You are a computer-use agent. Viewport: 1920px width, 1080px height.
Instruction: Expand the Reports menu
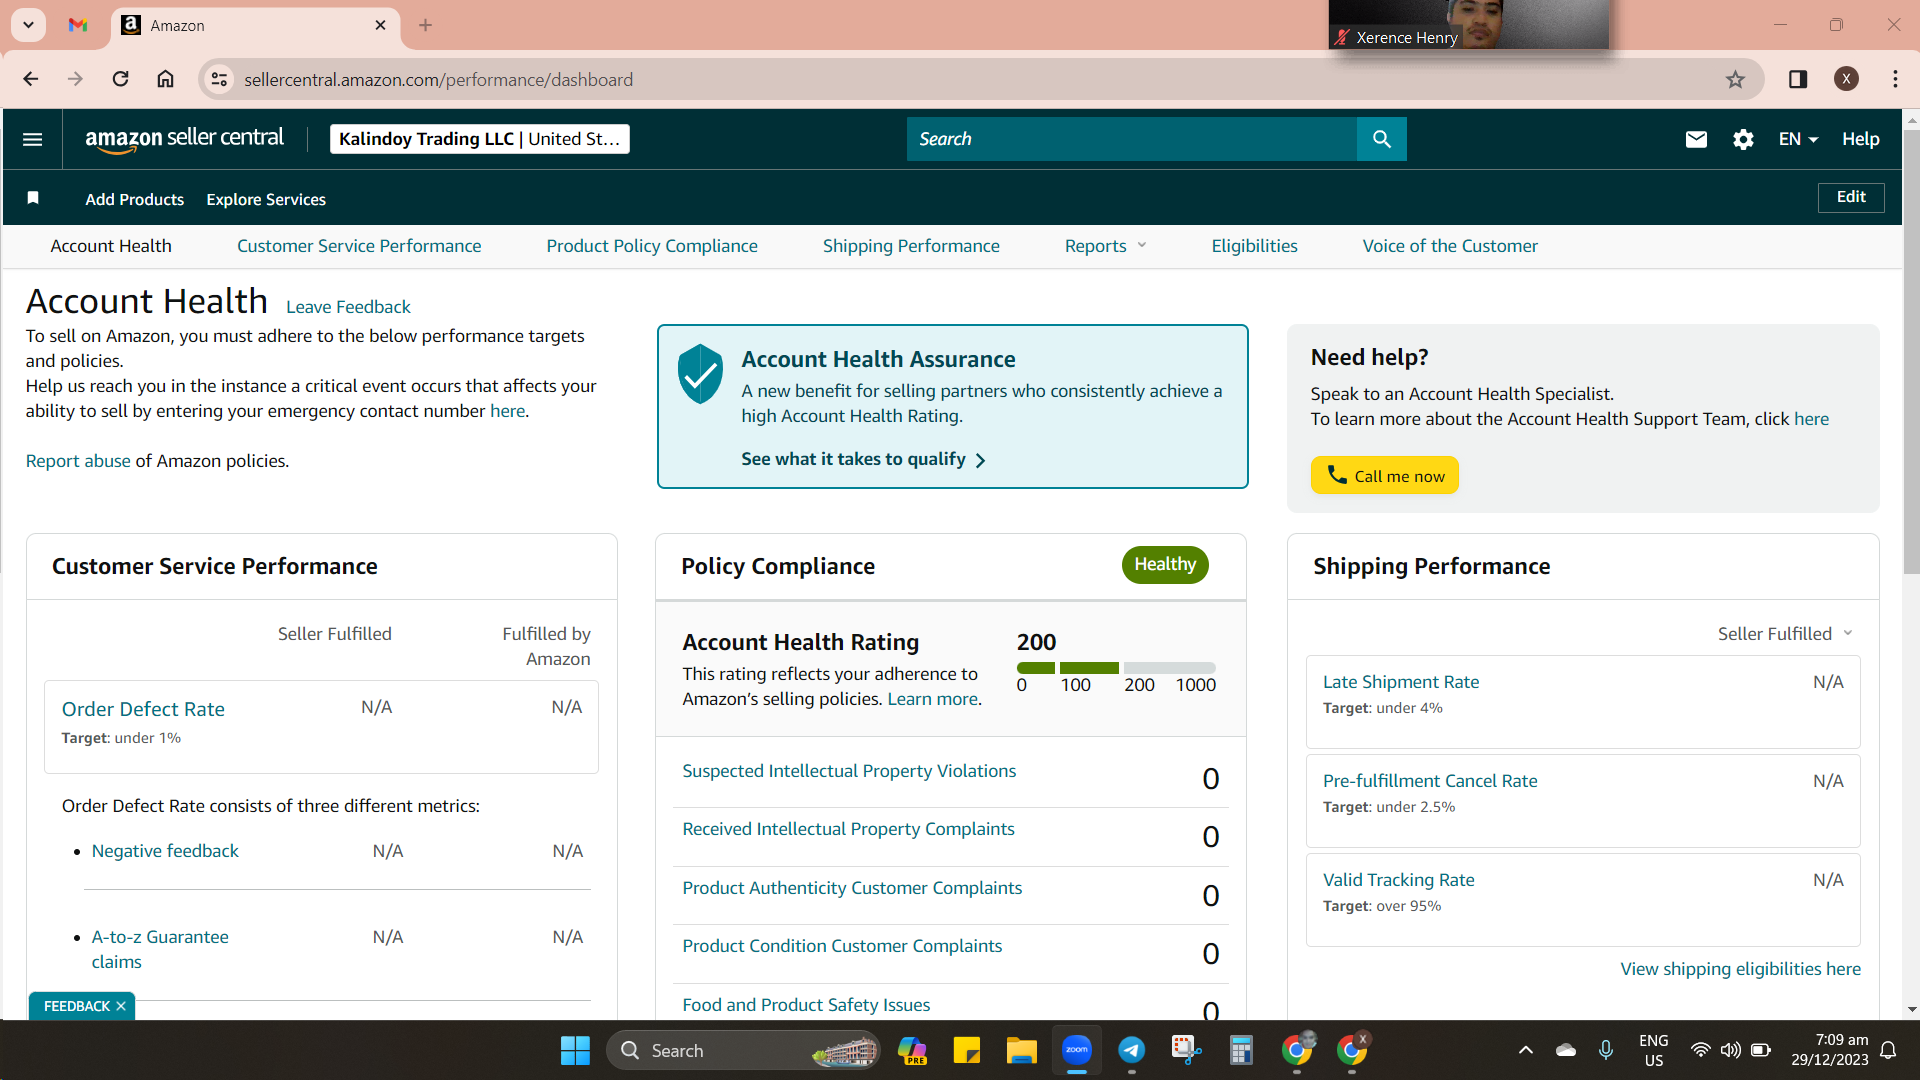tap(1105, 246)
